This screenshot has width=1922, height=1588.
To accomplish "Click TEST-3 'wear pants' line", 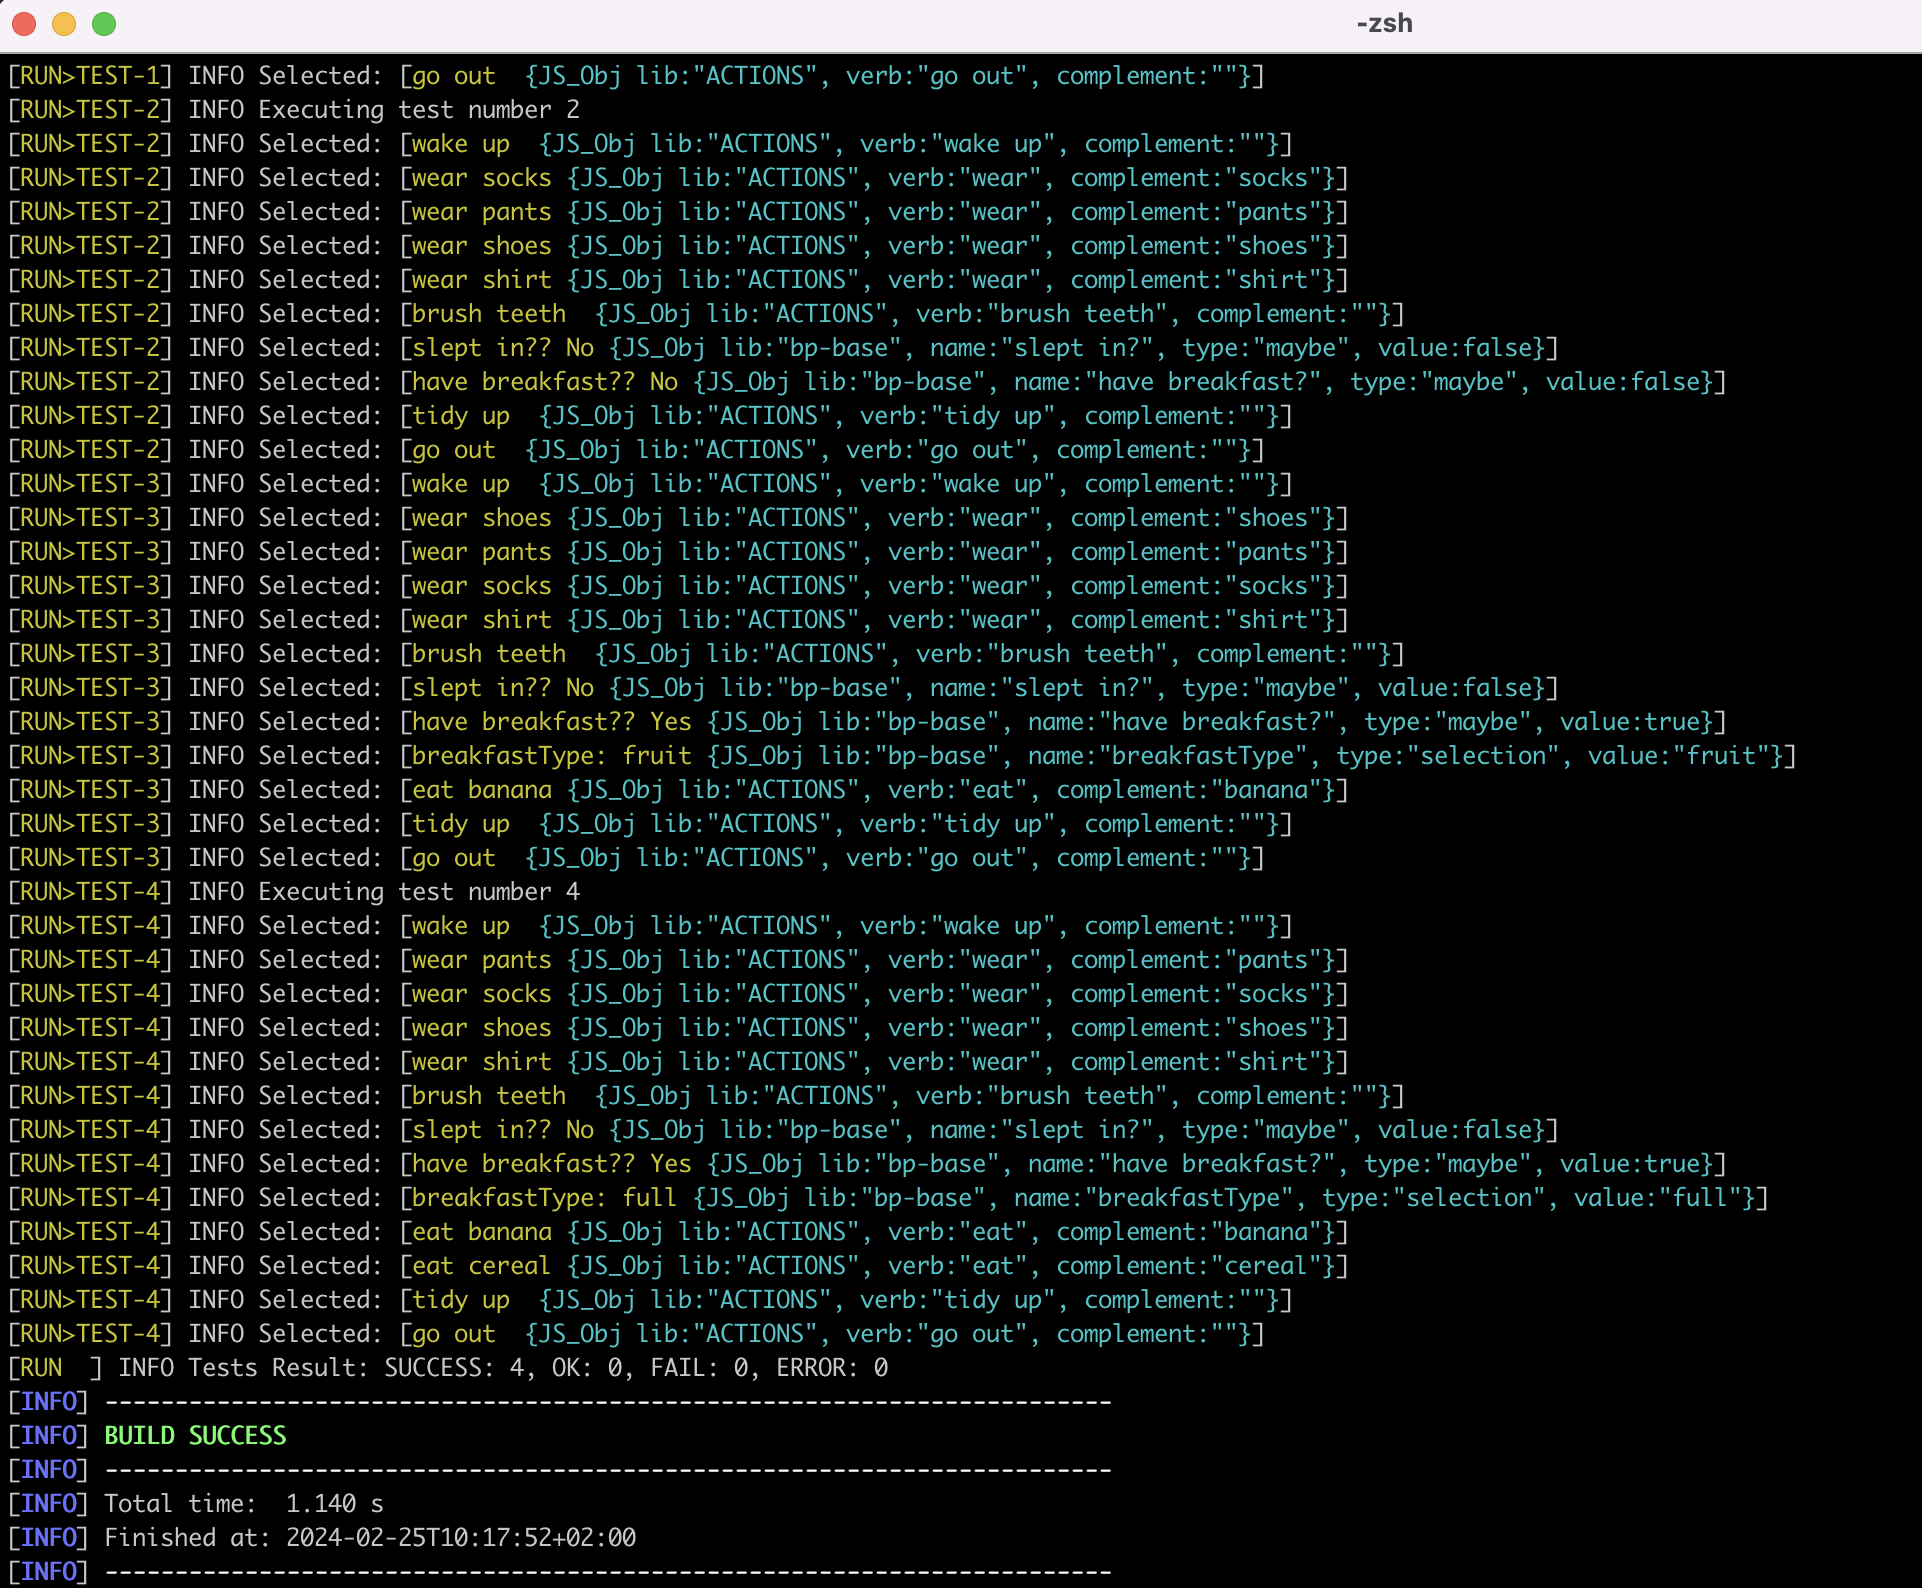I will 679,552.
